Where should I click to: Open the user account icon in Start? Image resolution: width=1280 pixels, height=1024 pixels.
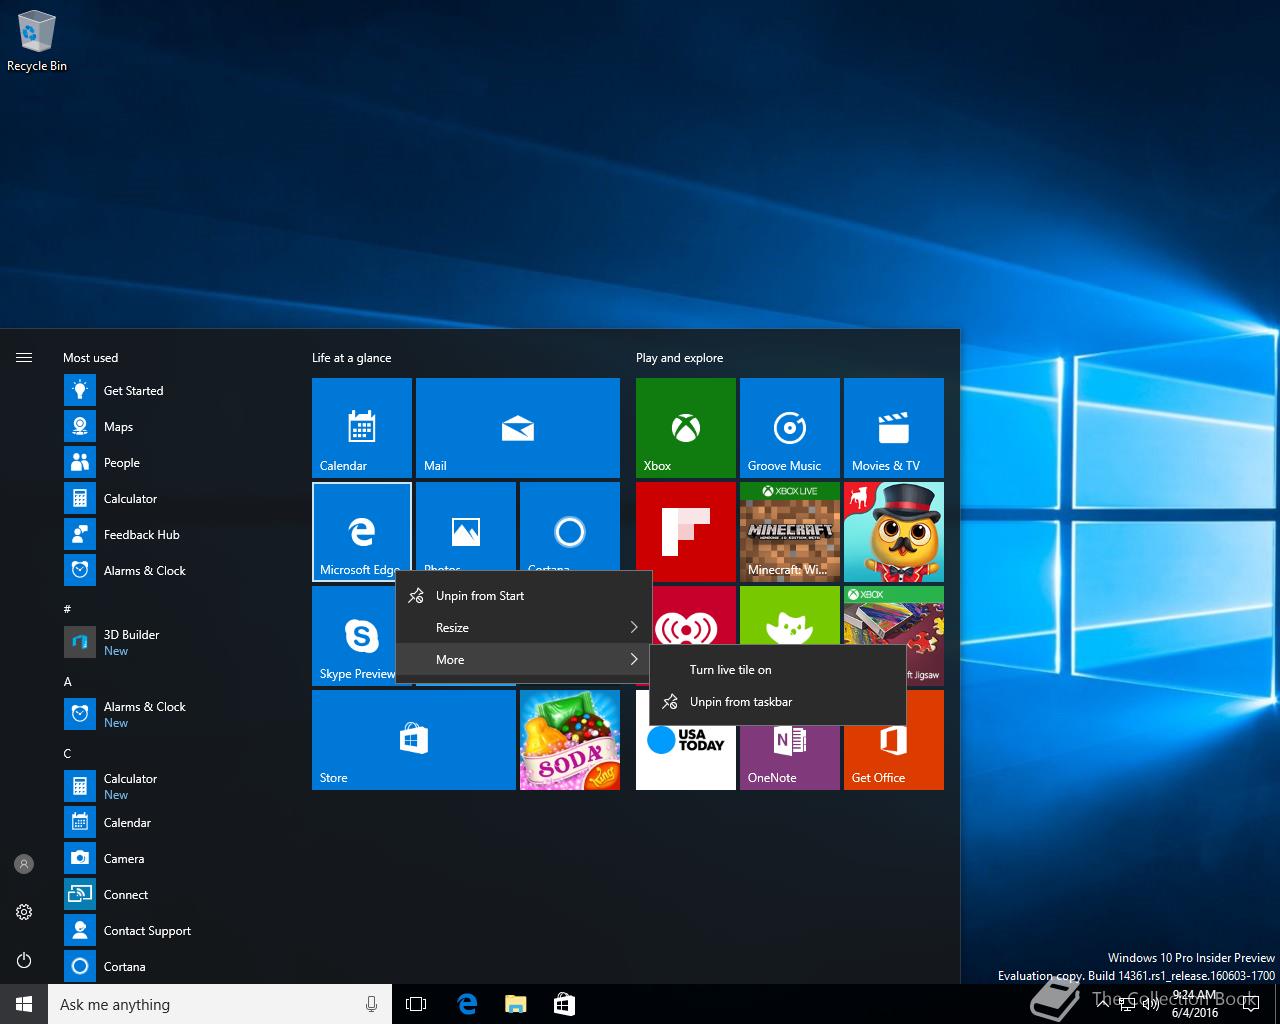(24, 864)
